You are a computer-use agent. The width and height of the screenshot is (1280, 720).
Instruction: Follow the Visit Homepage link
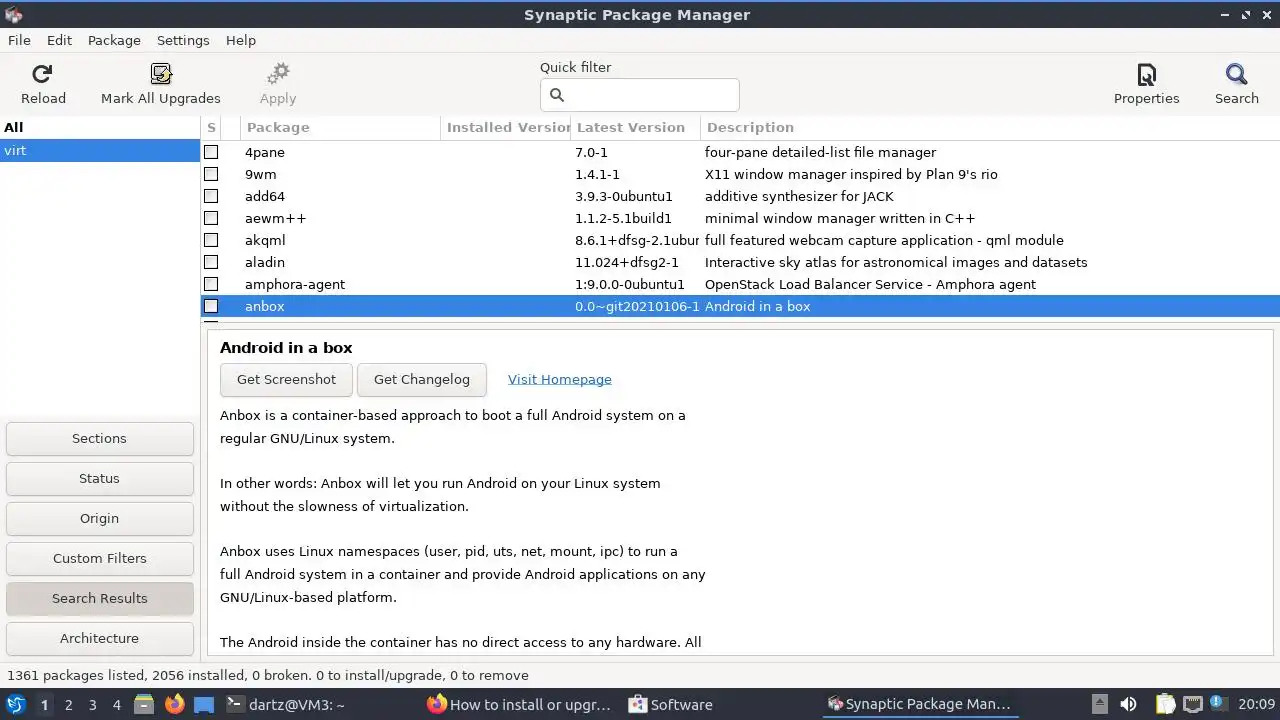[x=560, y=379]
